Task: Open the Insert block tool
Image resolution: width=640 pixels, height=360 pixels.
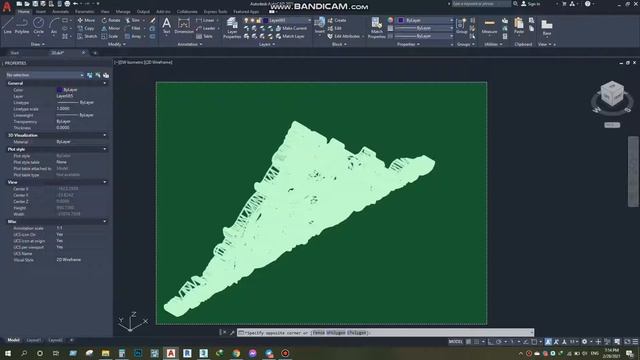Action: click(x=320, y=25)
